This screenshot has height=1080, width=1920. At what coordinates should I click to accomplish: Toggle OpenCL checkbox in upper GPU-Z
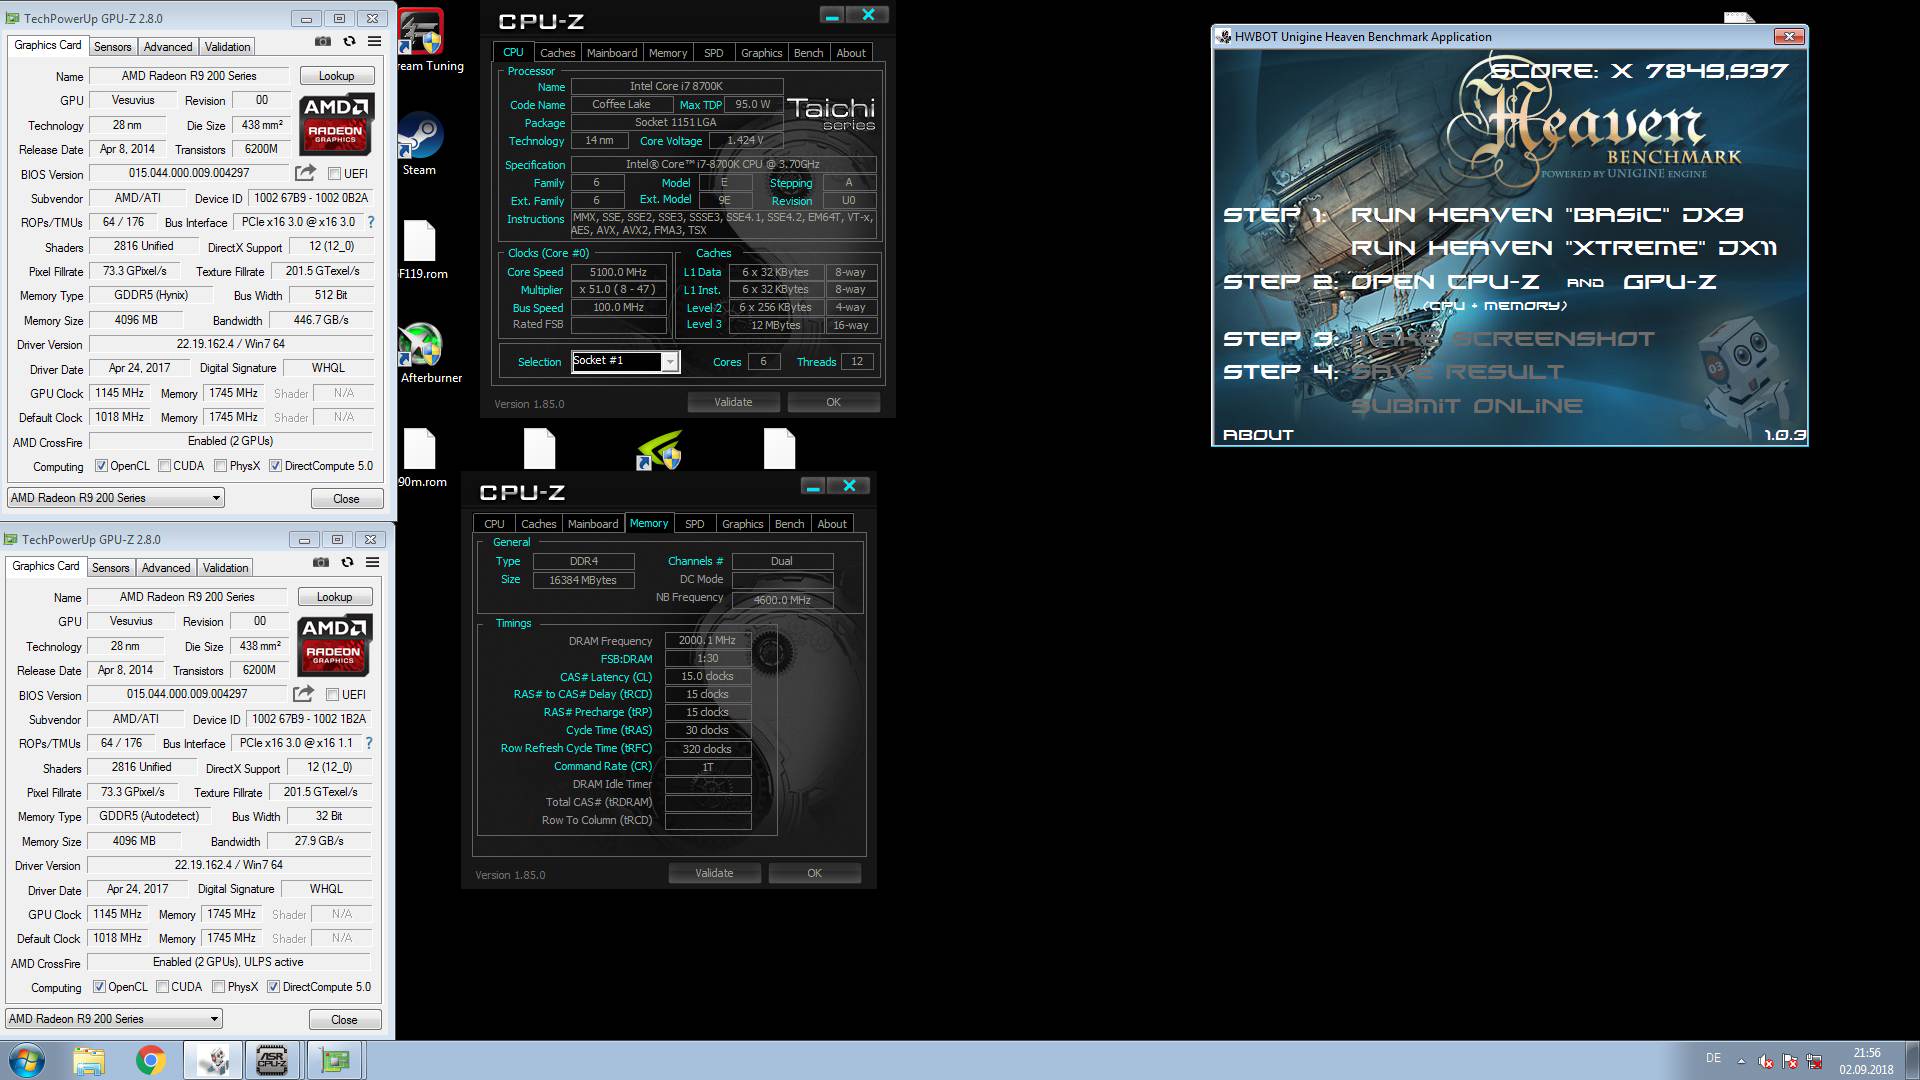101,466
